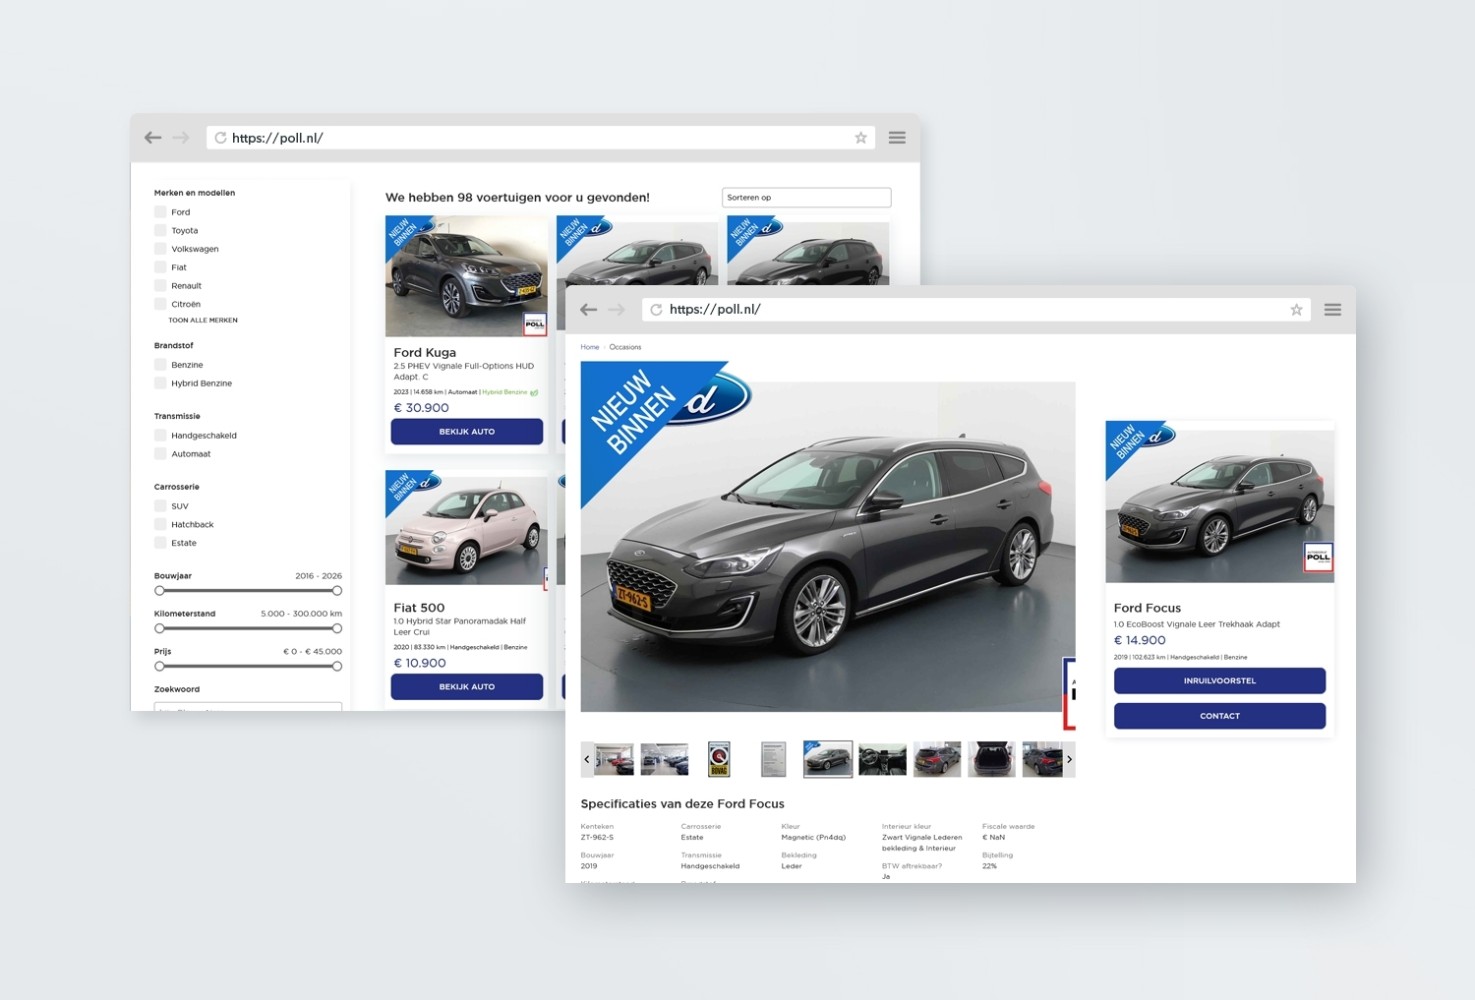Screen dimensions: 1475x1000
Task: Click the 'ZT-962-S' kenteken value
Action: [x=597, y=838]
